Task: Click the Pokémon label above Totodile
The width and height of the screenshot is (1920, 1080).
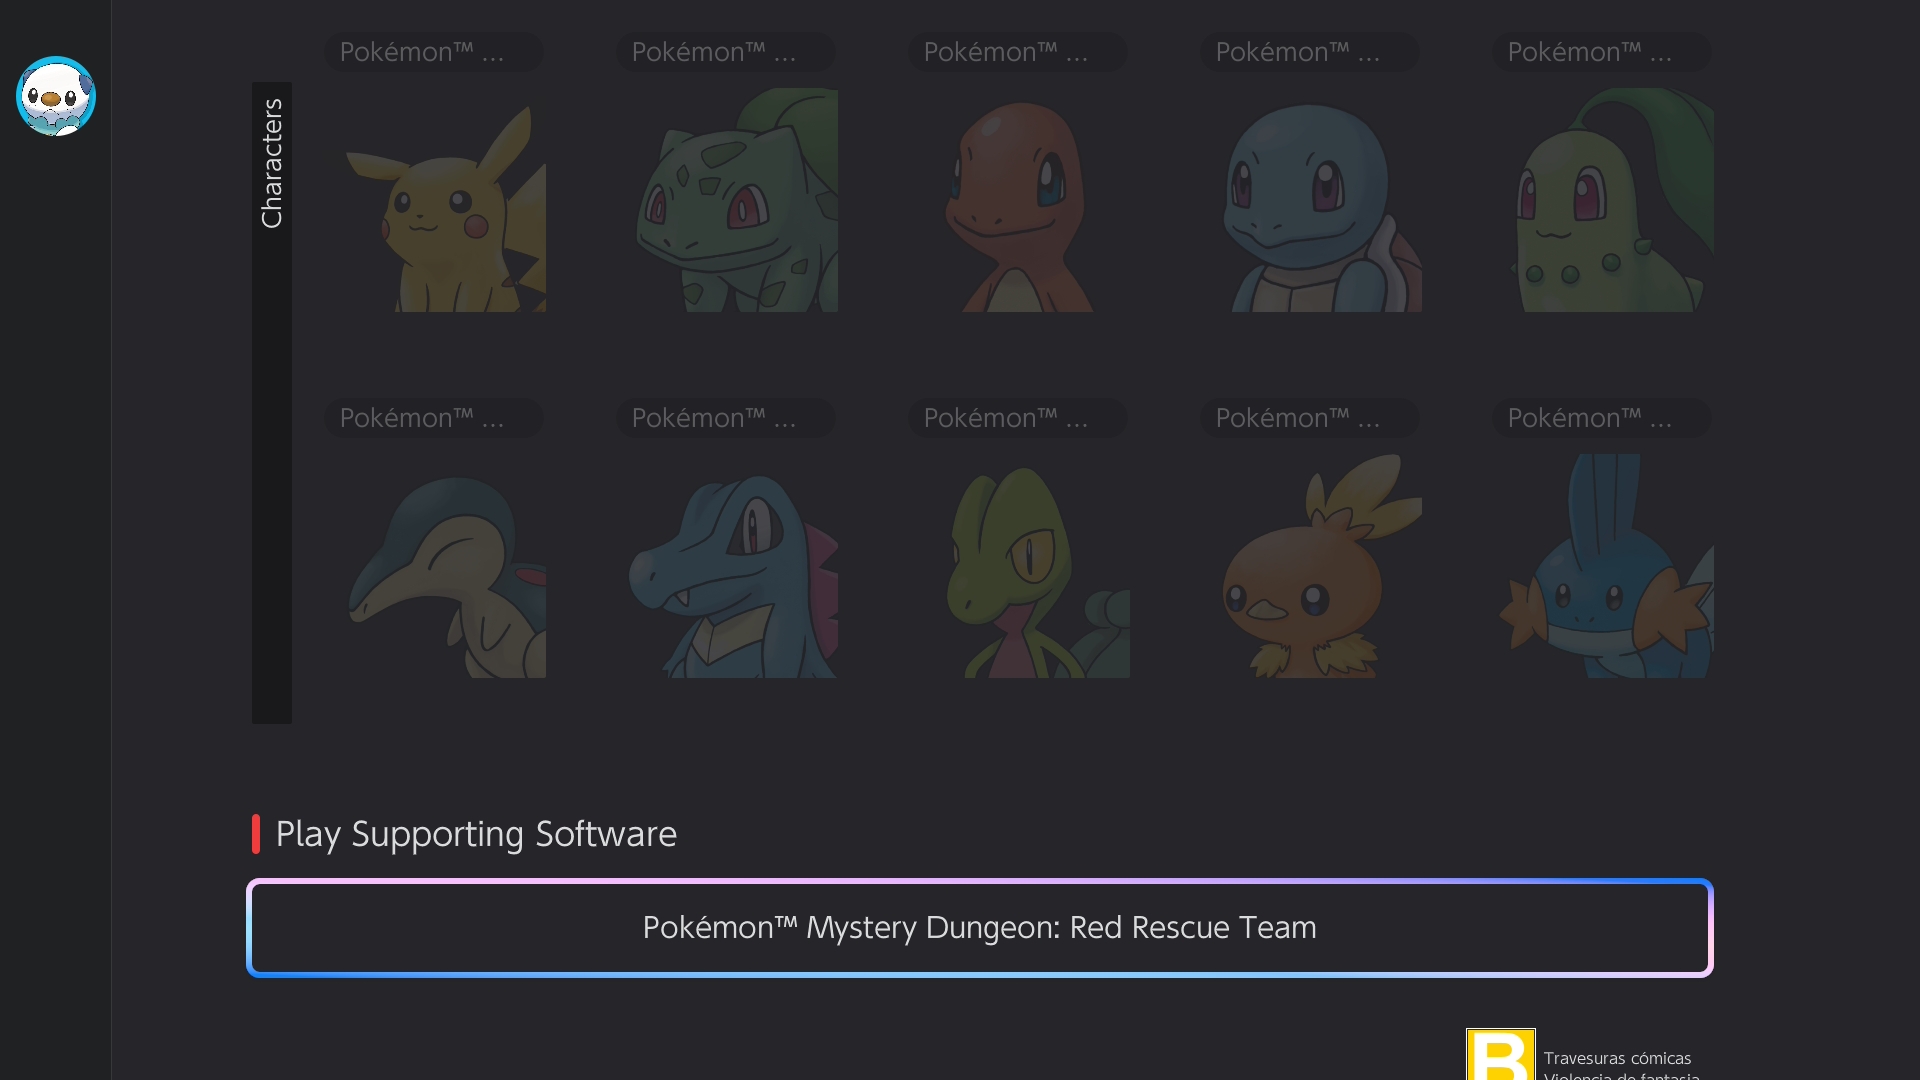Action: click(725, 418)
